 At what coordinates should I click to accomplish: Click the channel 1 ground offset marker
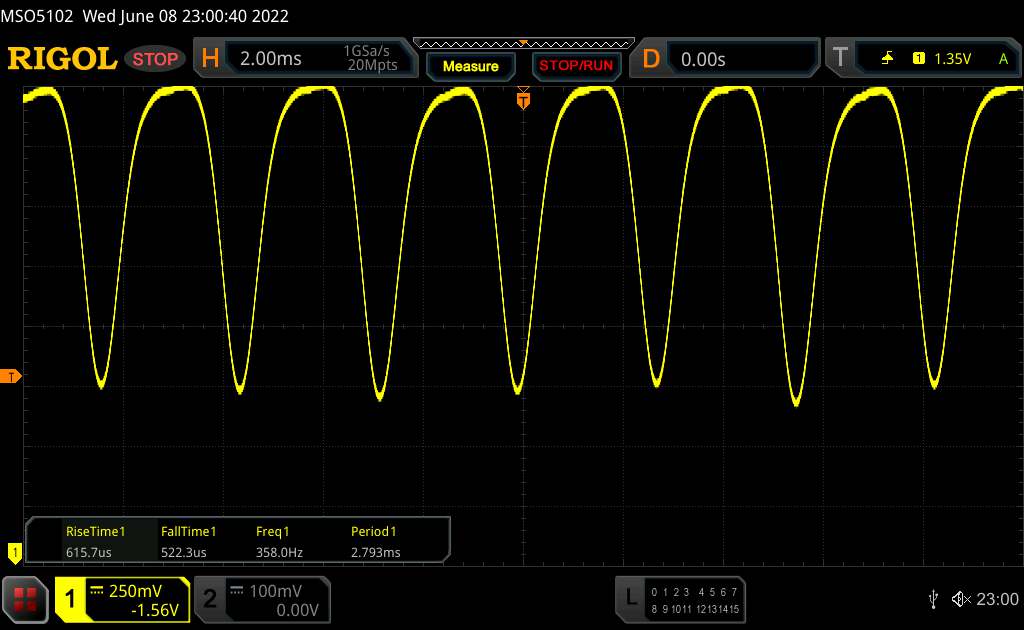14,551
